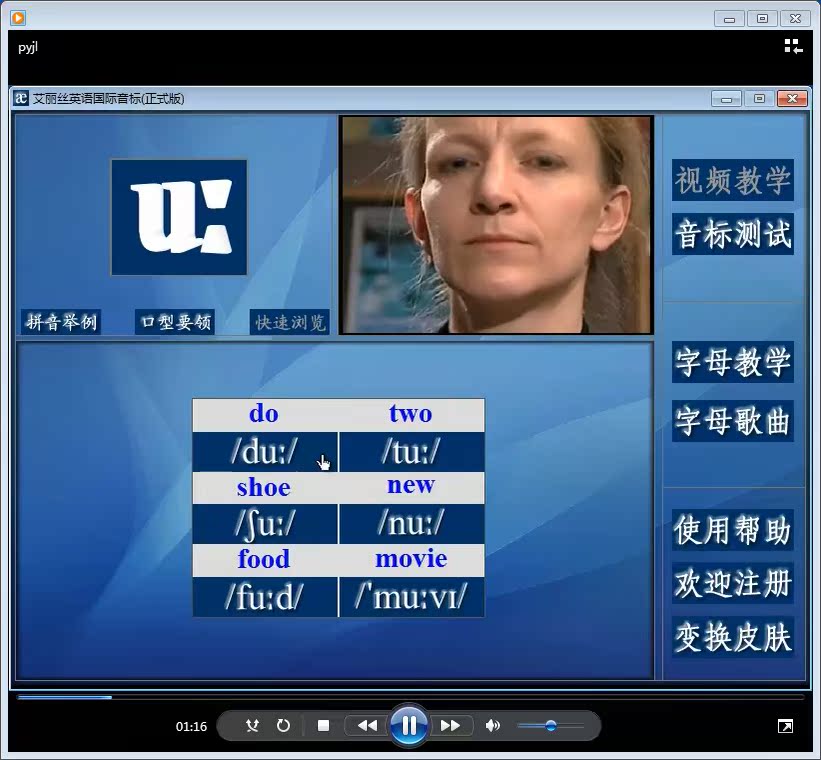Open 字母歌曲 from the sidebar
The width and height of the screenshot is (821, 760).
(x=733, y=420)
